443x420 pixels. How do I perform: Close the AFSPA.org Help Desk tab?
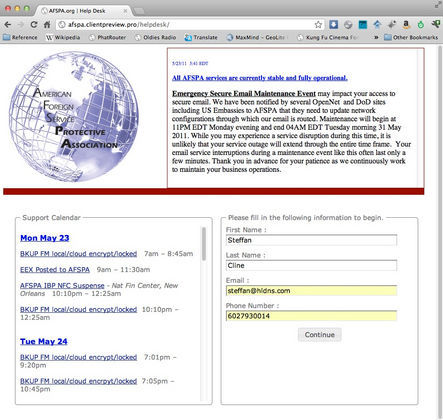coord(125,11)
